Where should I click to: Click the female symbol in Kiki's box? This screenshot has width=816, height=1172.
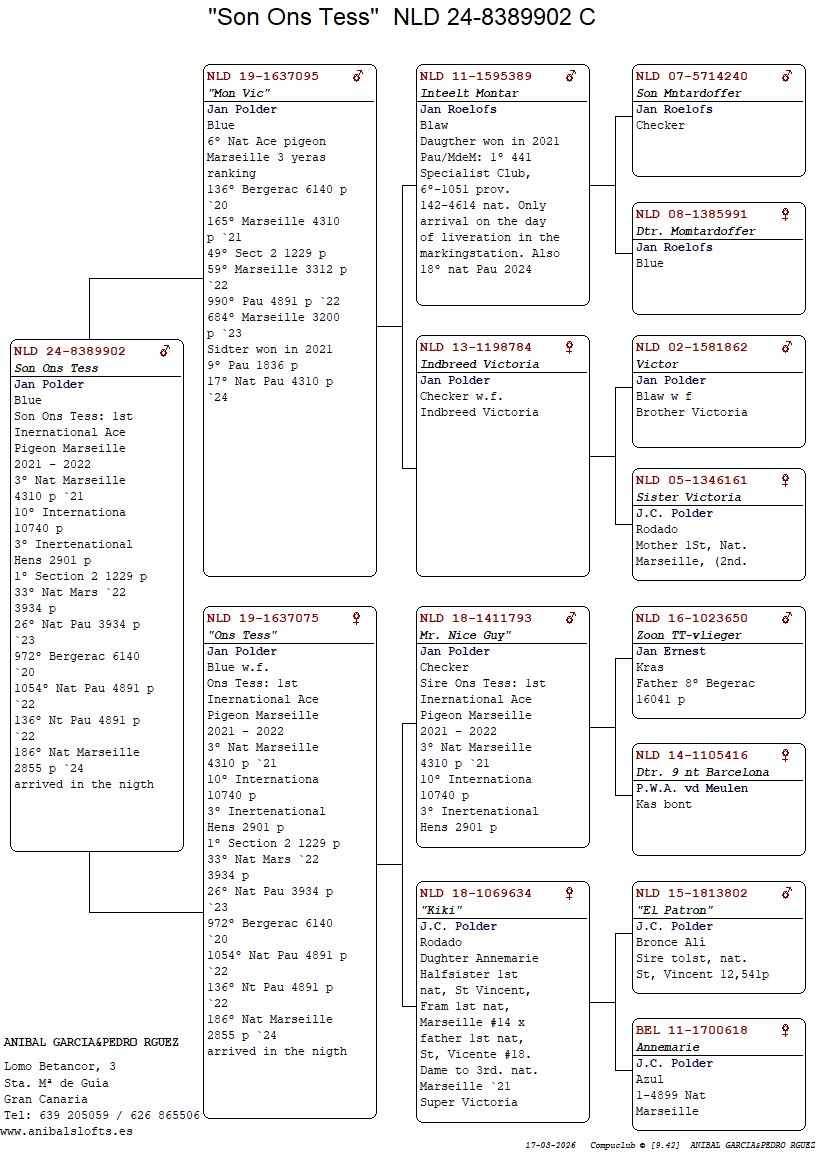tap(569, 893)
